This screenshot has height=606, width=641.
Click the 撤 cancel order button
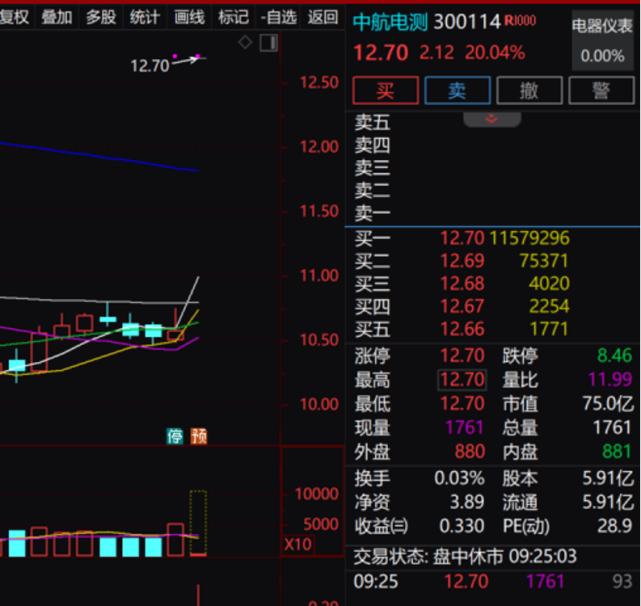pyautogui.click(x=529, y=90)
